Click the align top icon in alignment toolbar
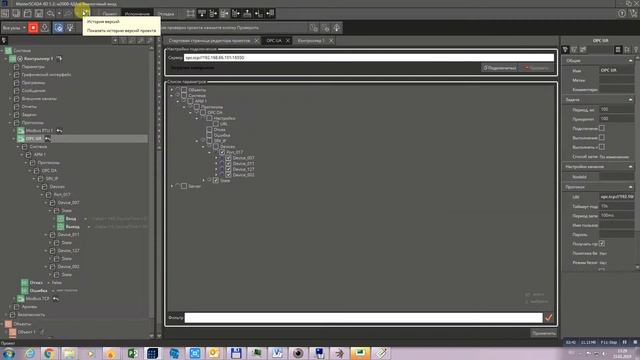Viewport: 640px width, 360px height. point(202,13)
